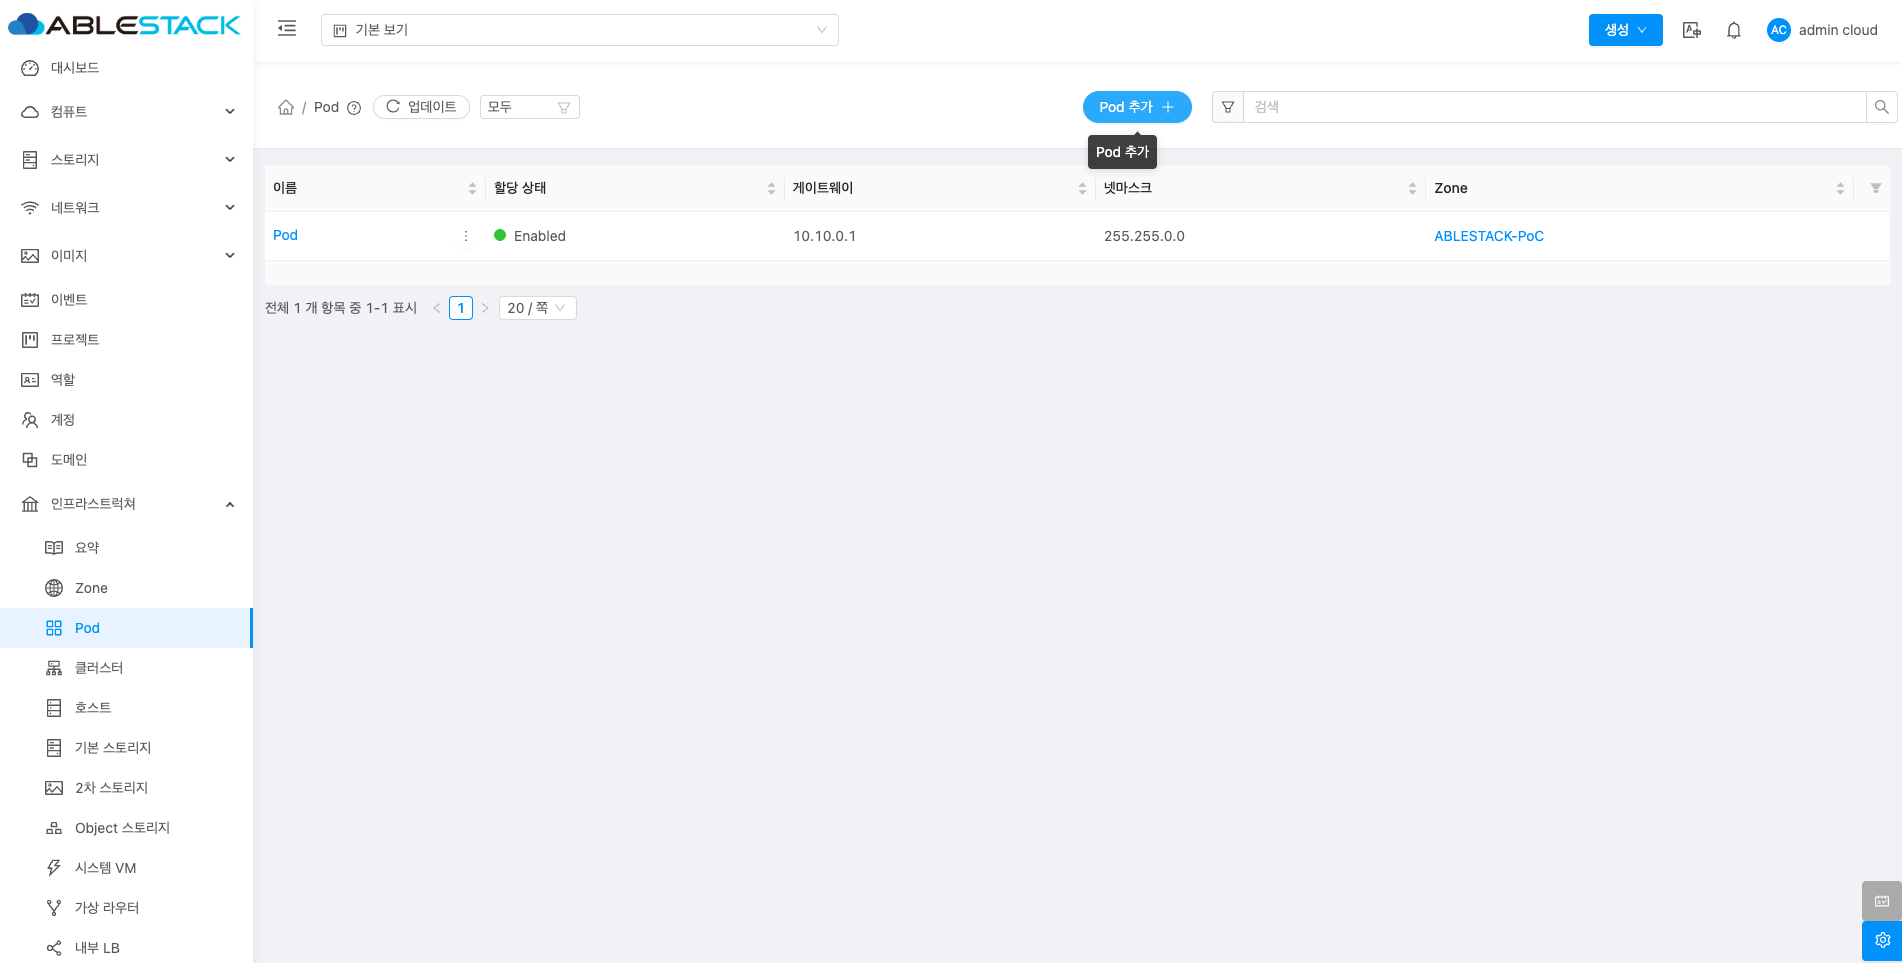Open the settings gear icon at bottom right
The image size is (1902, 963).
tap(1882, 940)
